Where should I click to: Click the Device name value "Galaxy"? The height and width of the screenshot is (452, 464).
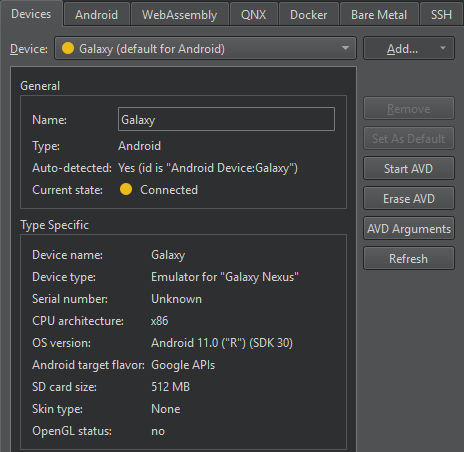[168, 255]
